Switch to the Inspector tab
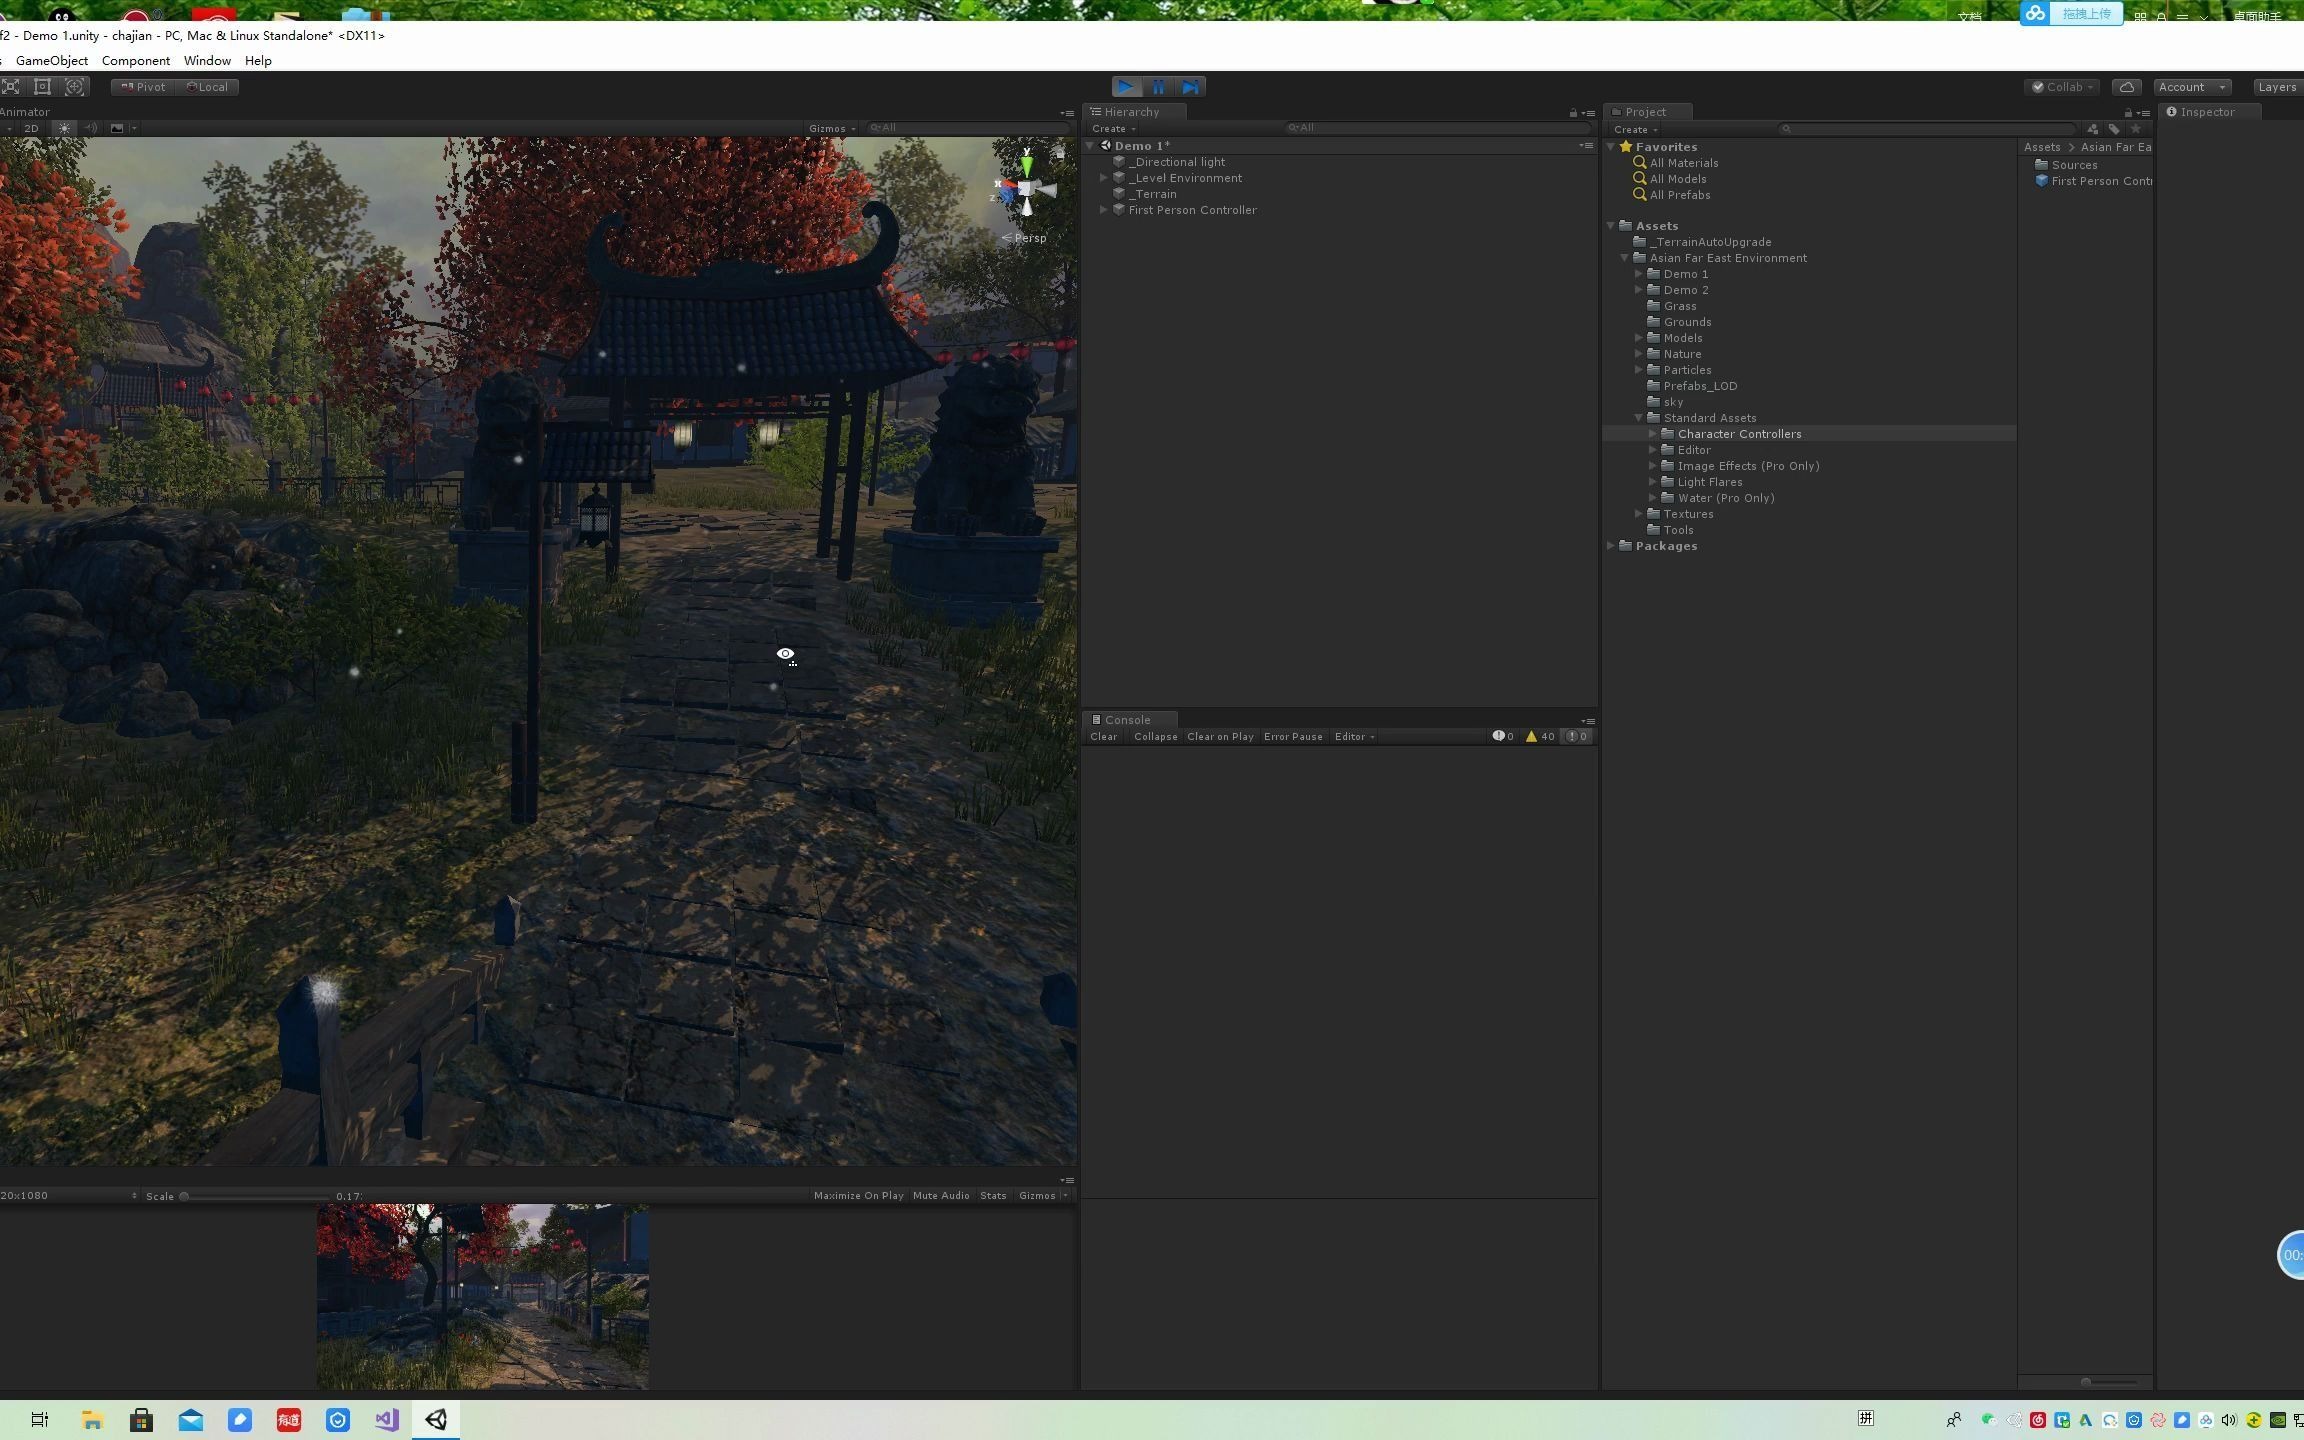 click(2206, 112)
